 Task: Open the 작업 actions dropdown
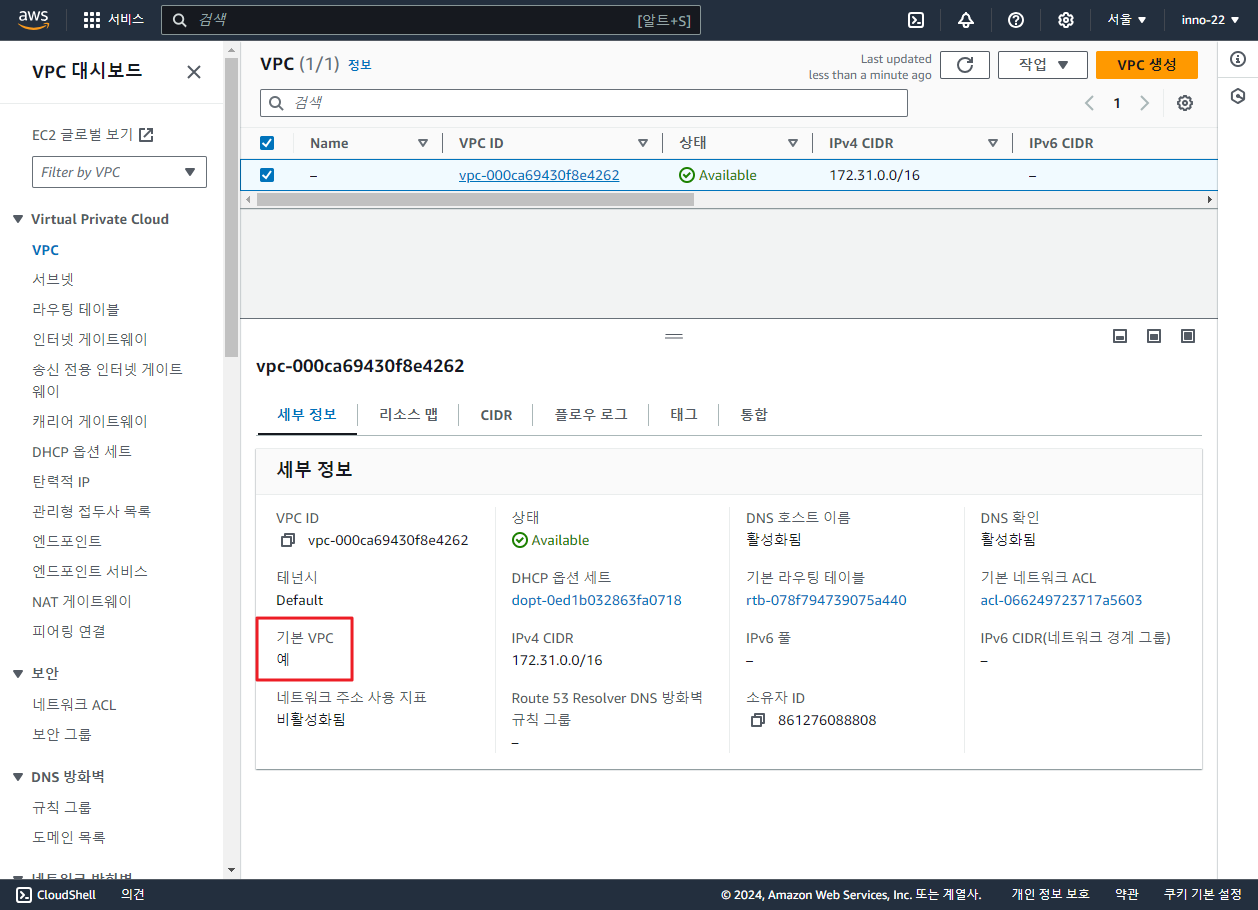pyautogui.click(x=1044, y=65)
